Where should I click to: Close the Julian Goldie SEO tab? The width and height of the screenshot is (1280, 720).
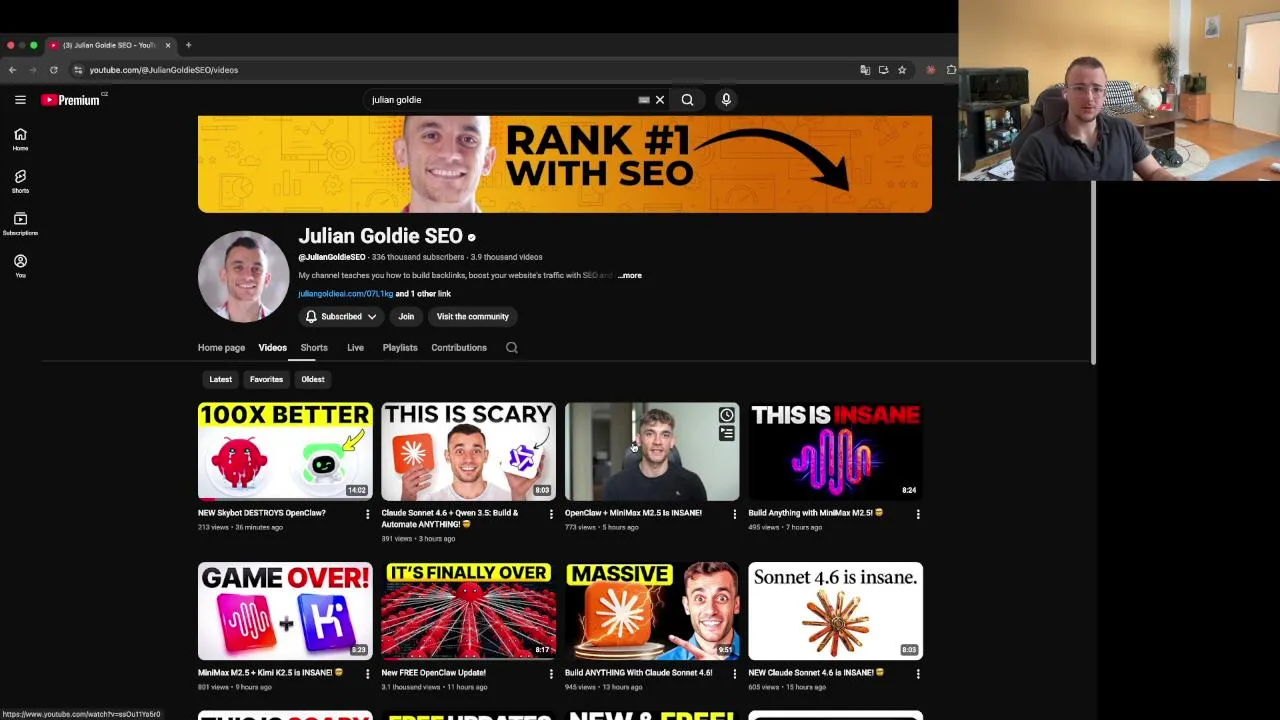(168, 45)
